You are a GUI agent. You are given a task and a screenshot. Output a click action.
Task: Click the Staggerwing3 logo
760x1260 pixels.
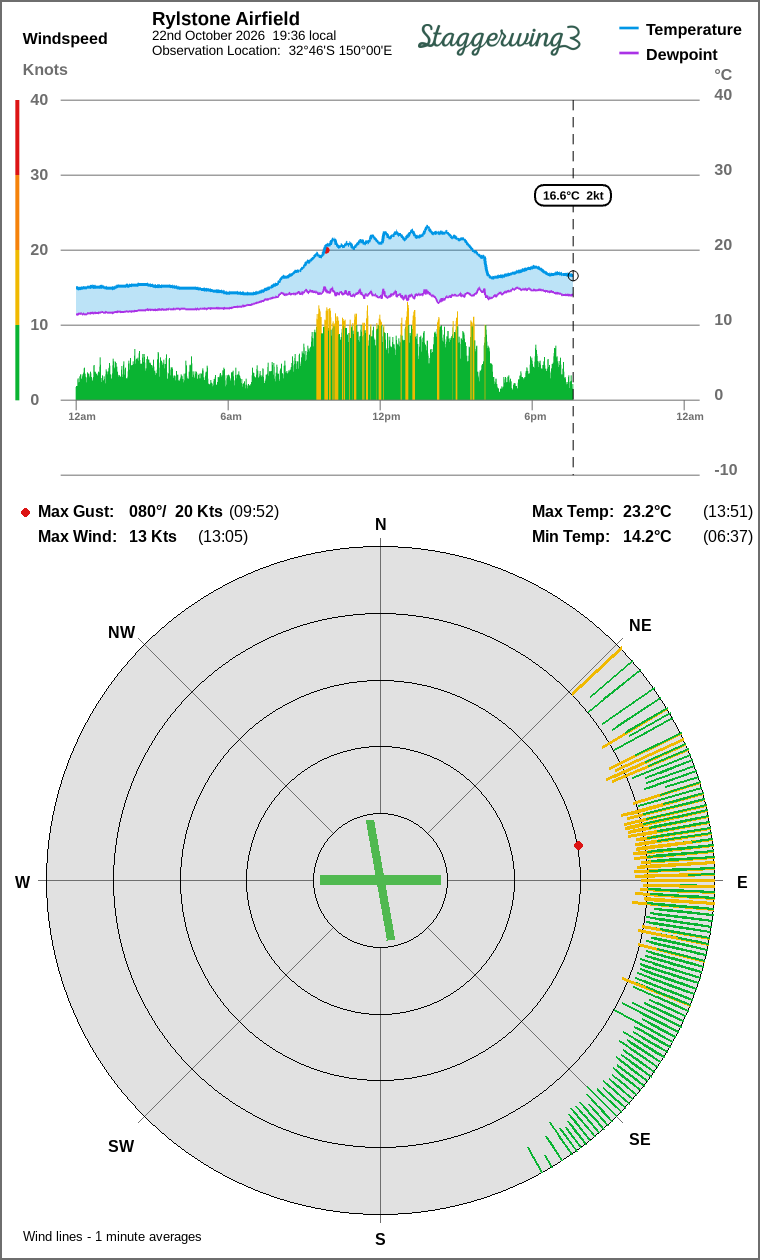click(499, 38)
